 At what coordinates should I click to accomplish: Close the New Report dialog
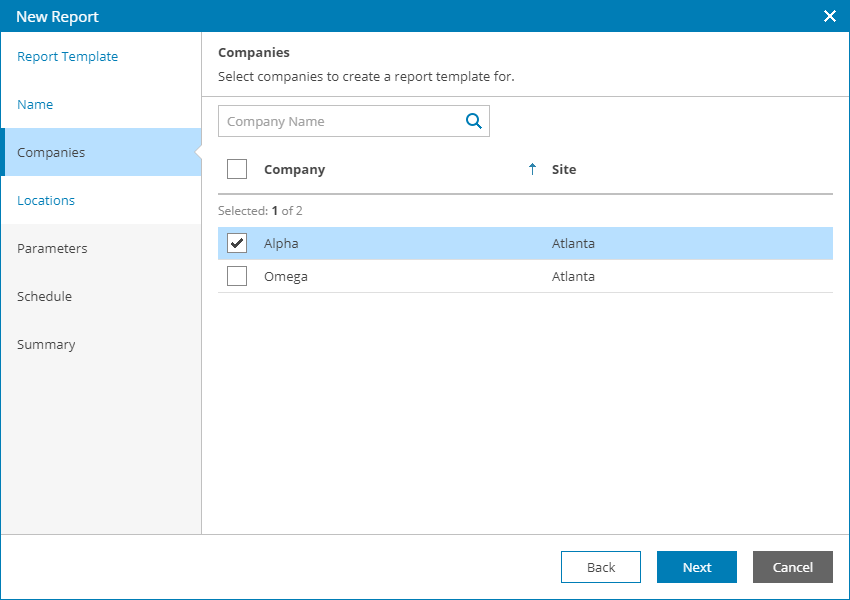pyautogui.click(x=829, y=16)
